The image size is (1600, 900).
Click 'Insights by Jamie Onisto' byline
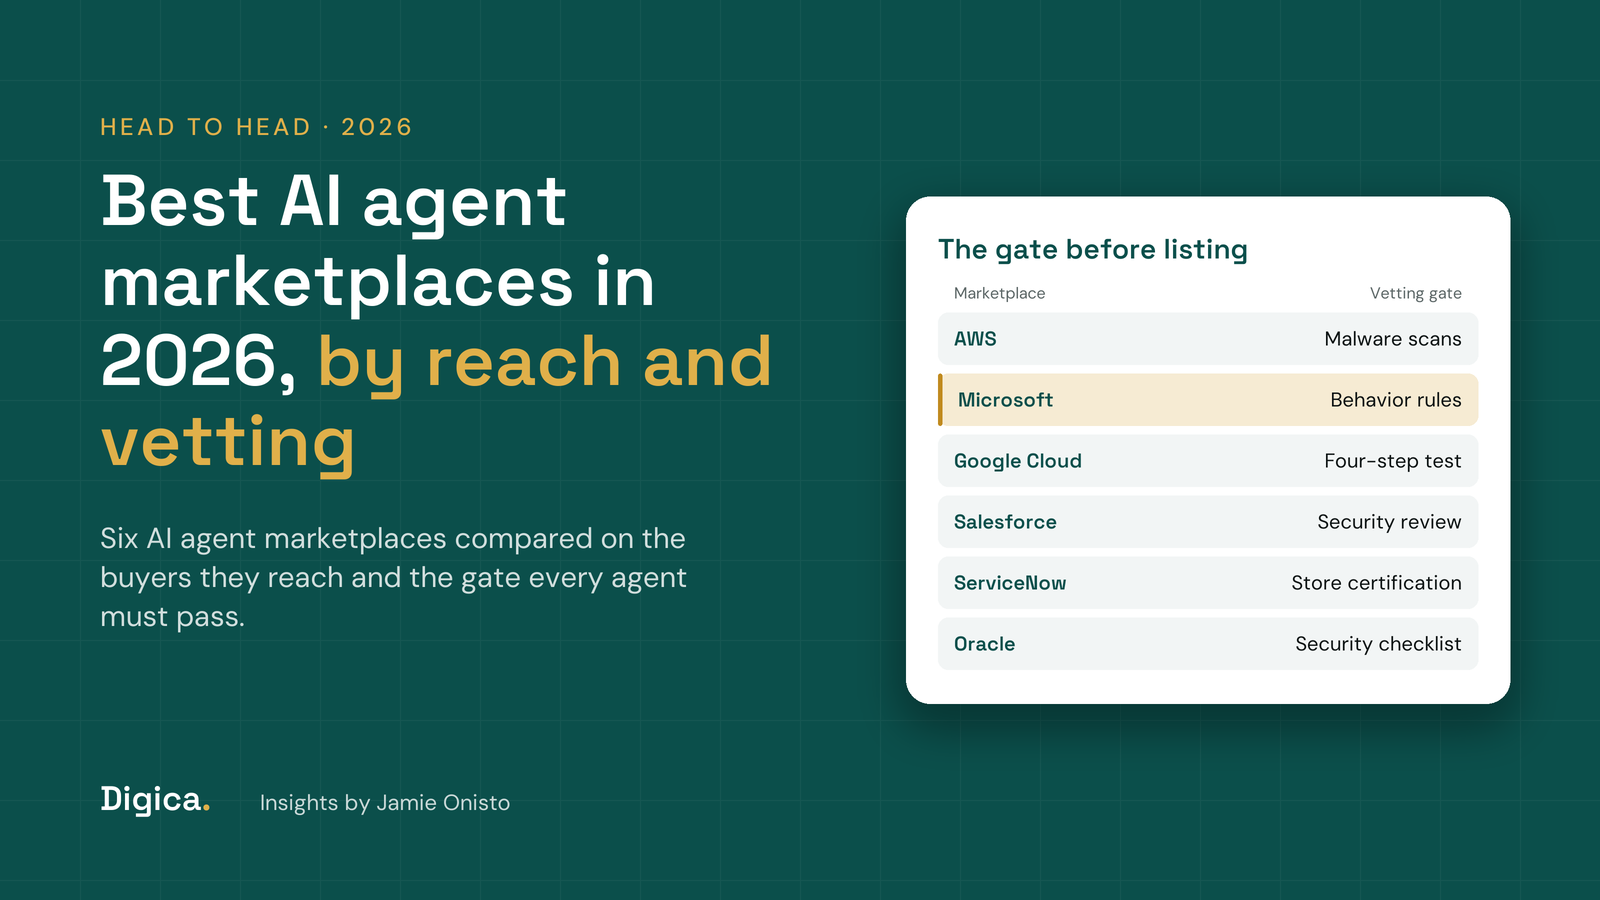[385, 803]
